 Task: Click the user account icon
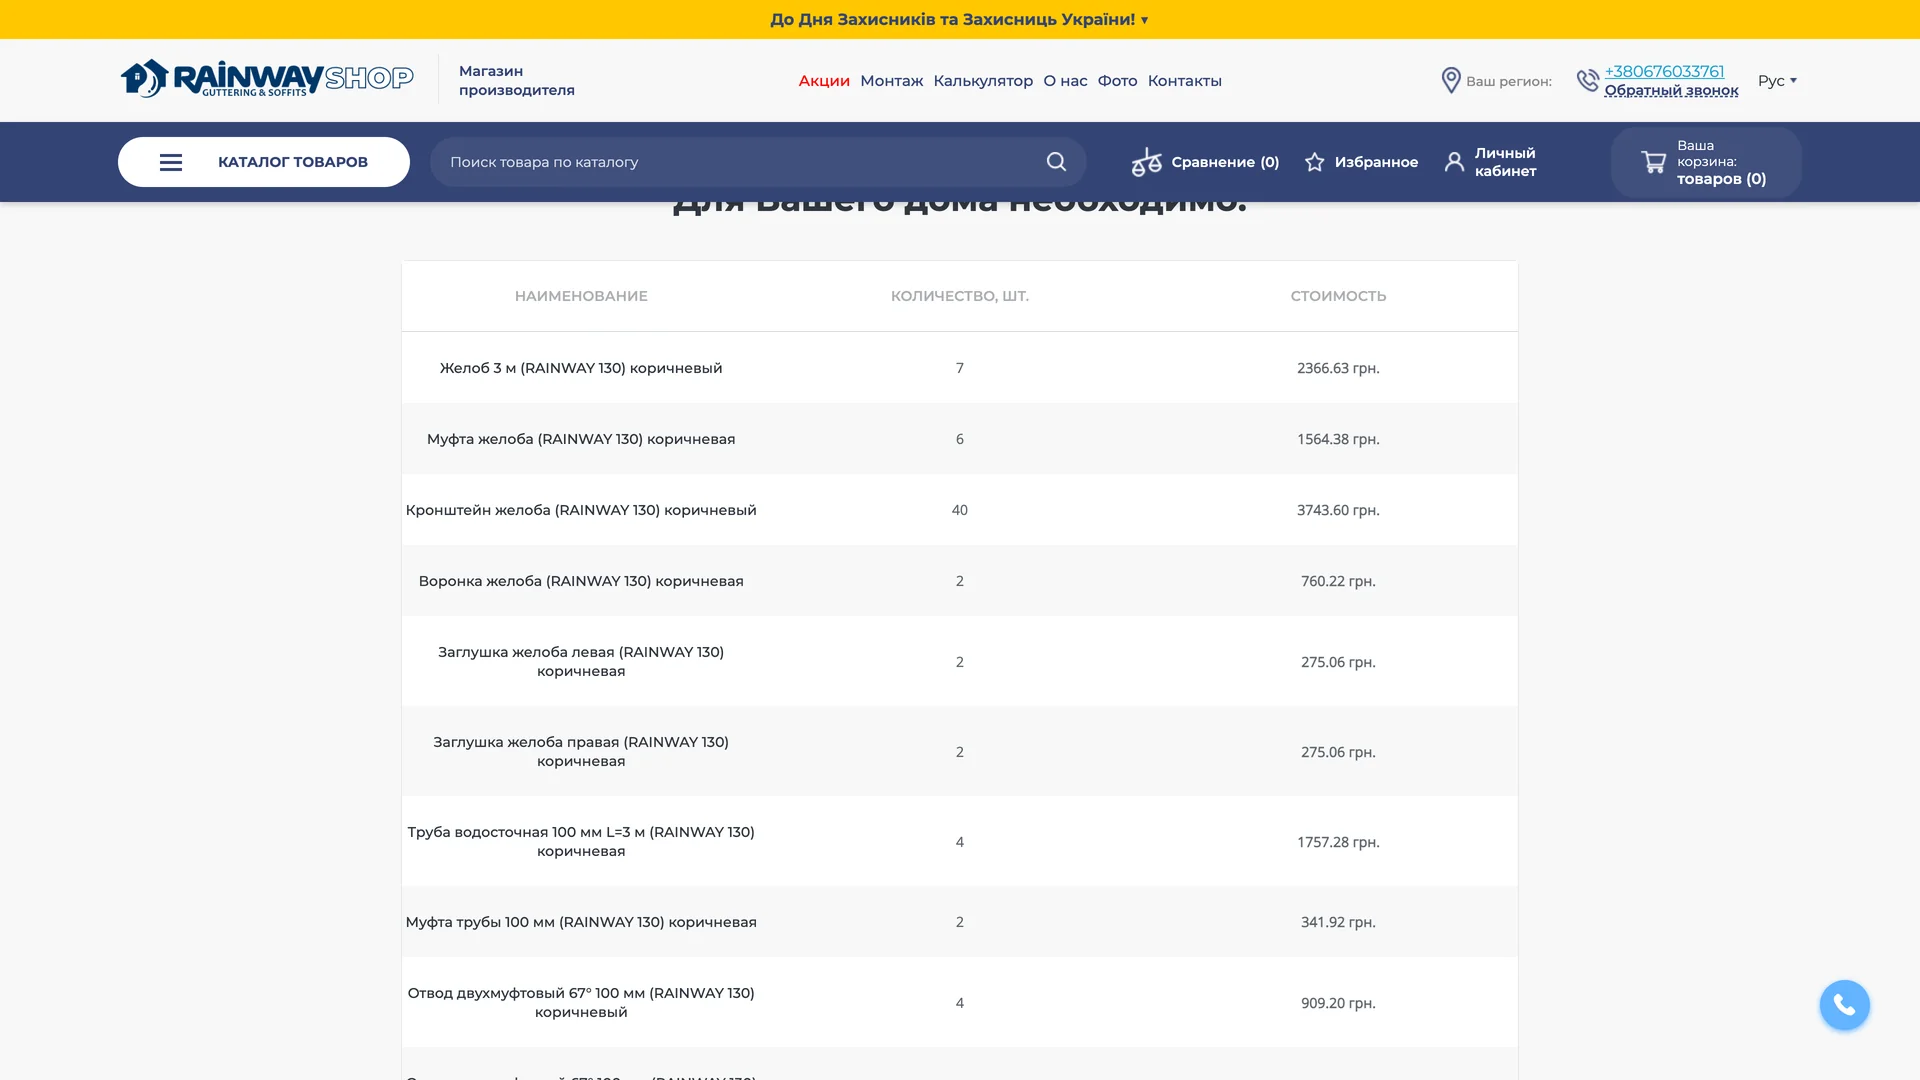click(1454, 162)
